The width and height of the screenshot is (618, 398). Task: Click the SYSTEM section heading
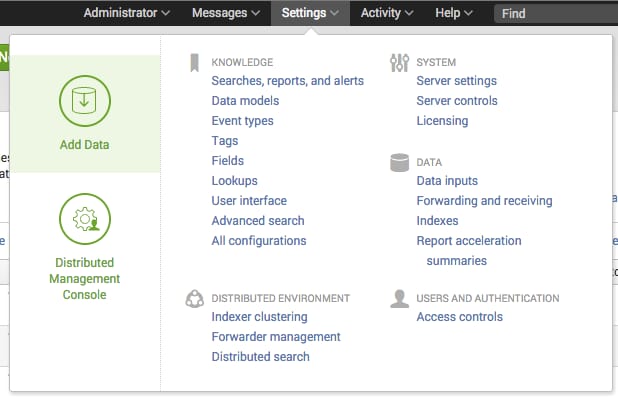[x=436, y=63]
